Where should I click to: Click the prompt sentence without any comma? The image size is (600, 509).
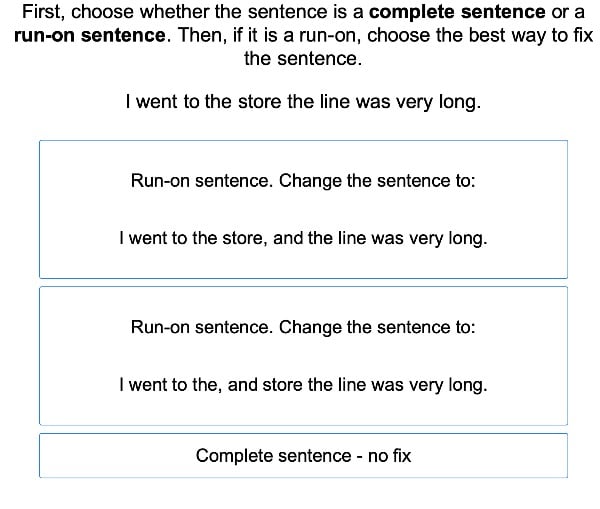pyautogui.click(x=302, y=102)
